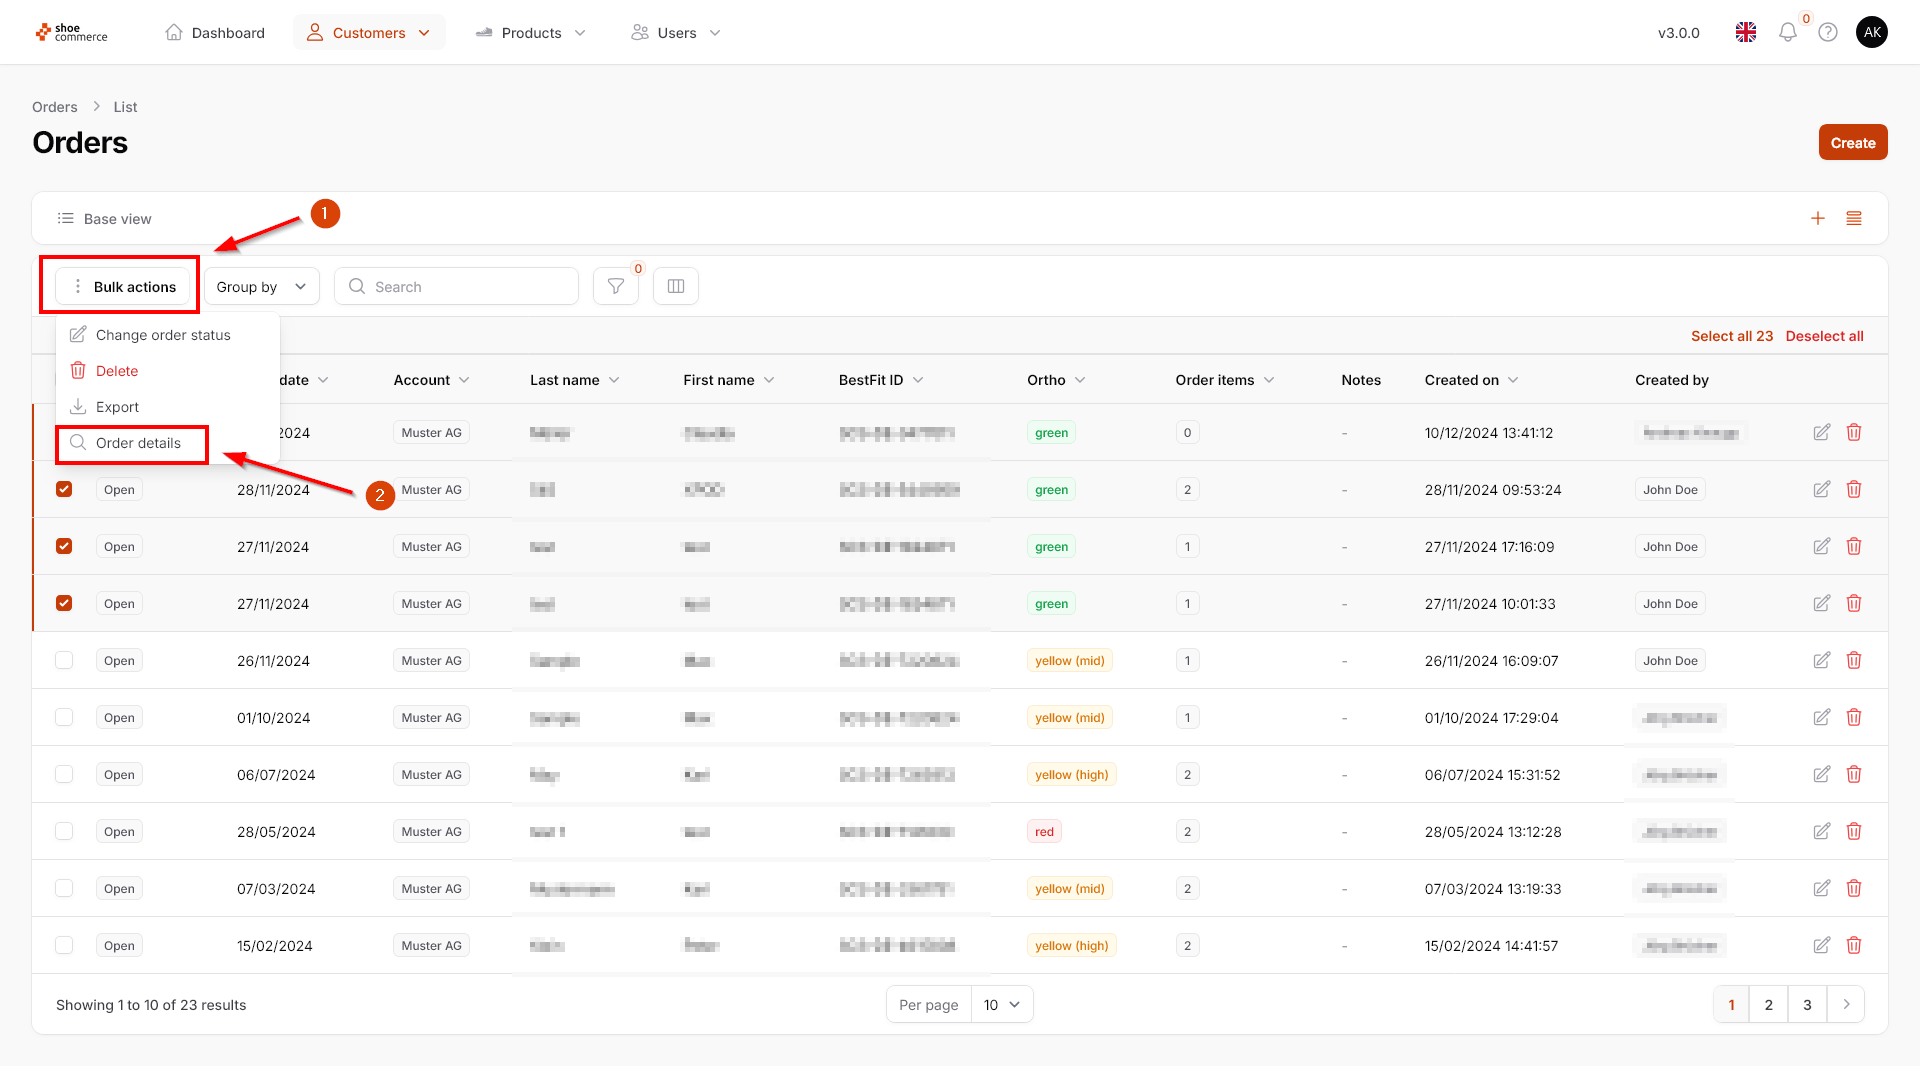Delete the 15/02/2024 order row
This screenshot has width=1920, height=1066.
(1854, 946)
